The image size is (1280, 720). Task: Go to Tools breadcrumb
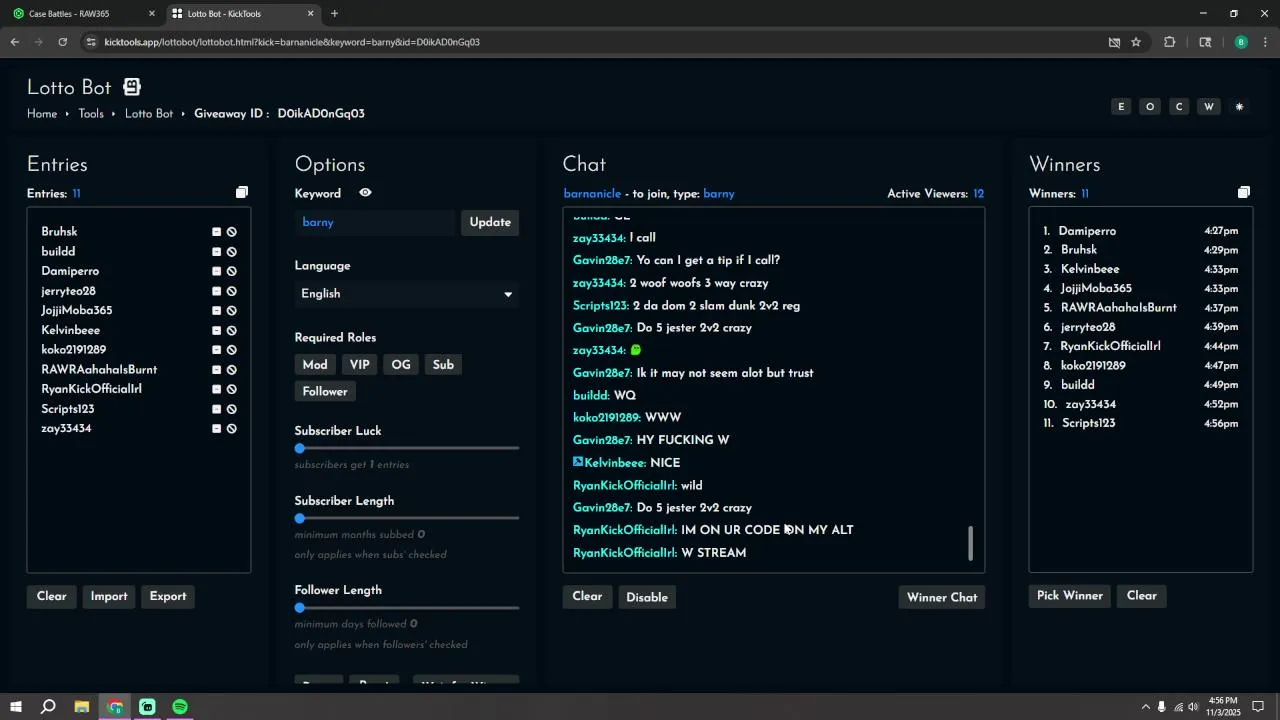pyautogui.click(x=91, y=114)
